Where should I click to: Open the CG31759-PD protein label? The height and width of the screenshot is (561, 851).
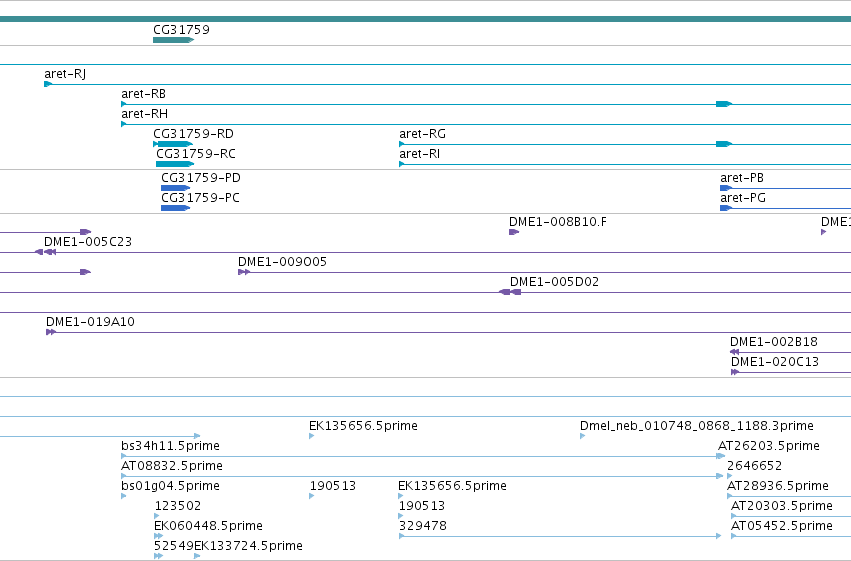pyautogui.click(x=201, y=178)
